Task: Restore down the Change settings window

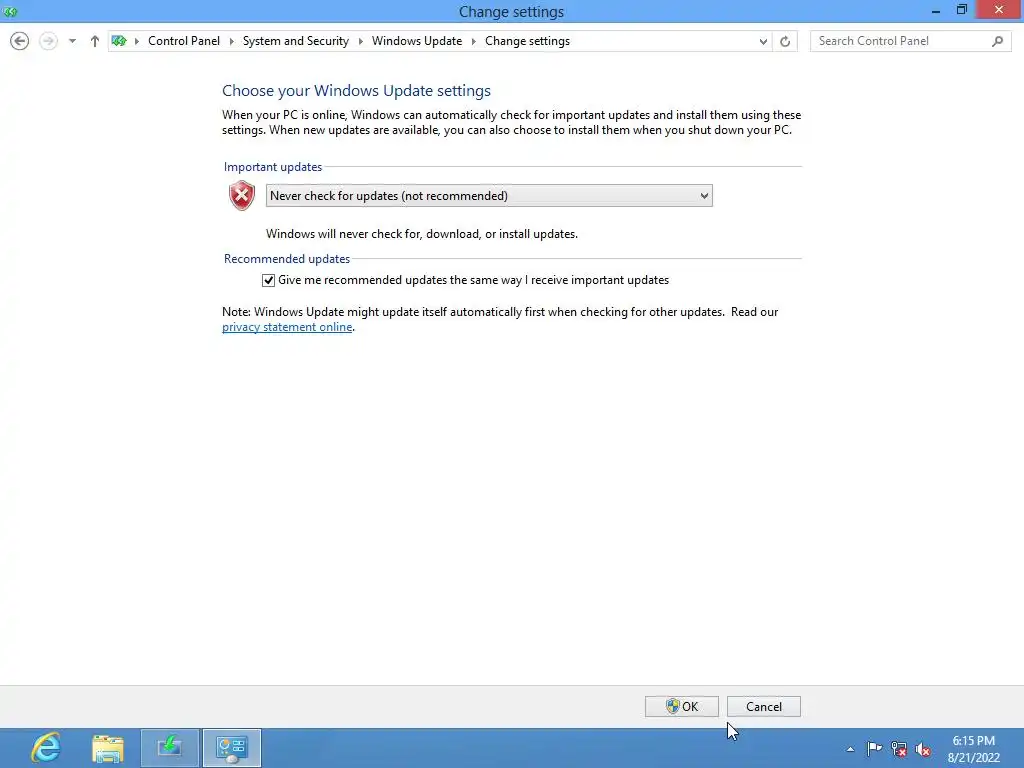Action: click(961, 10)
